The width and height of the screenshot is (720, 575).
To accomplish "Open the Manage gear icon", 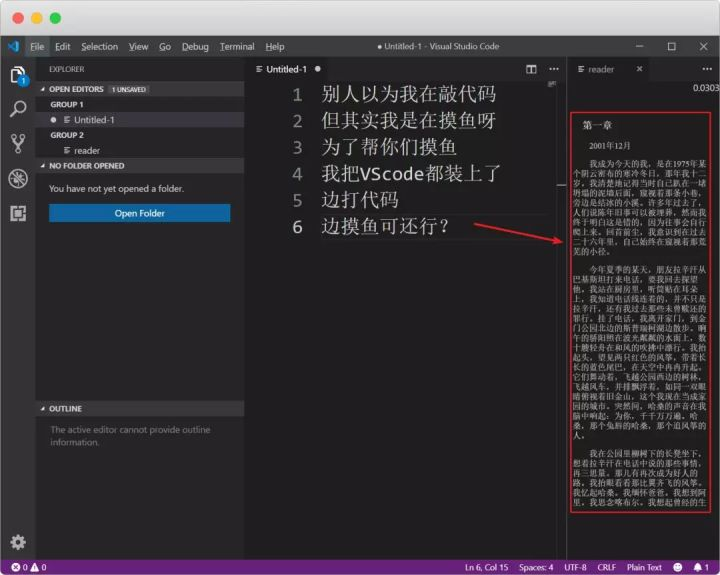I will pyautogui.click(x=18, y=542).
